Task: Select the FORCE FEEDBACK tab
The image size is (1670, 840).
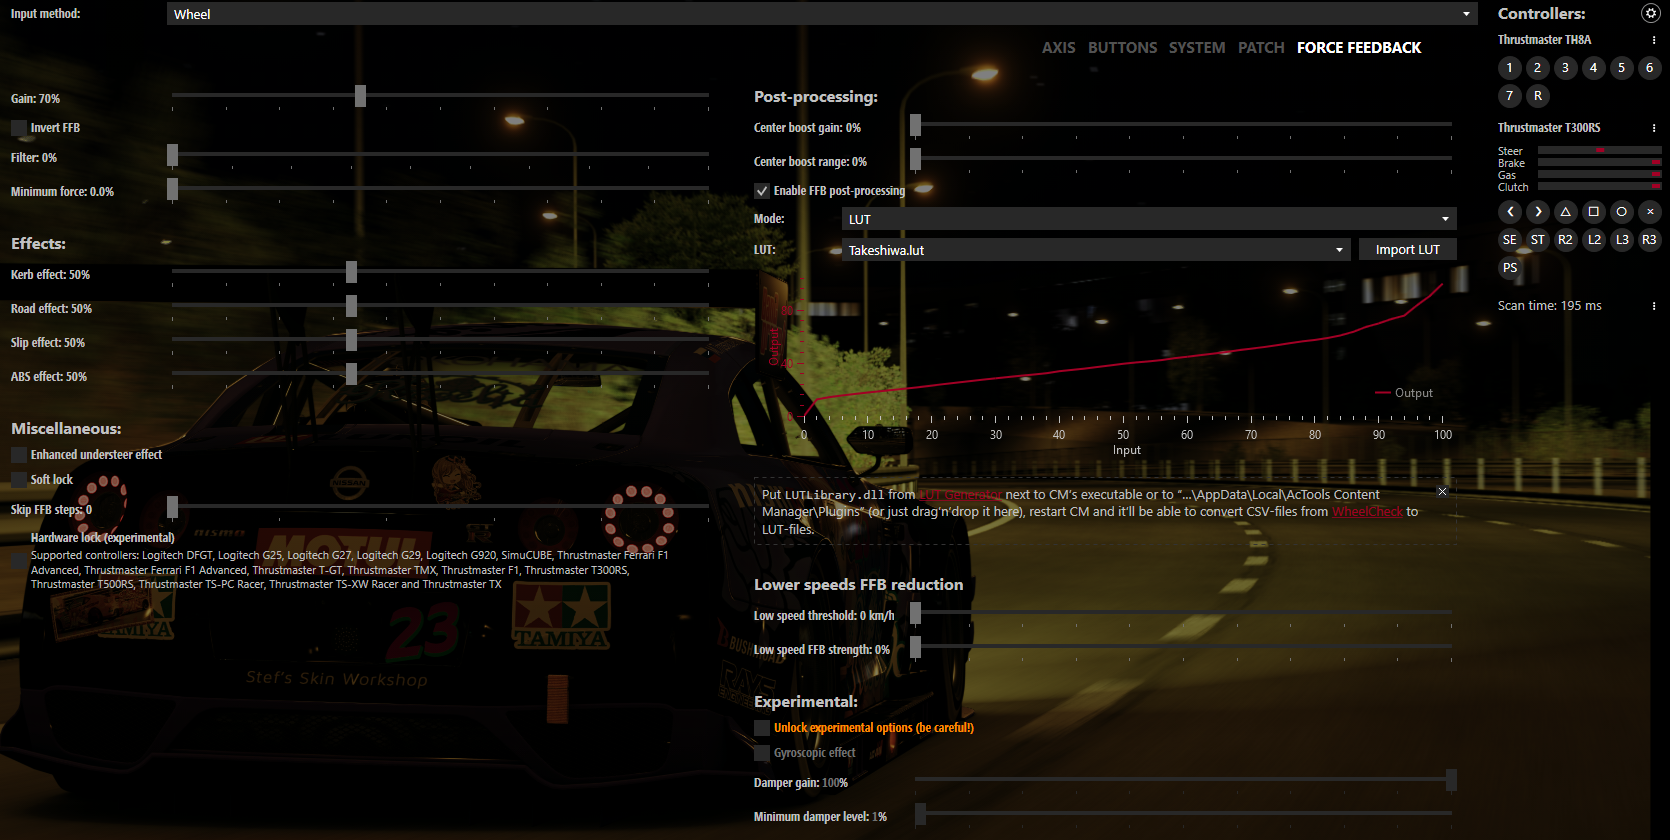Action: click(x=1359, y=48)
